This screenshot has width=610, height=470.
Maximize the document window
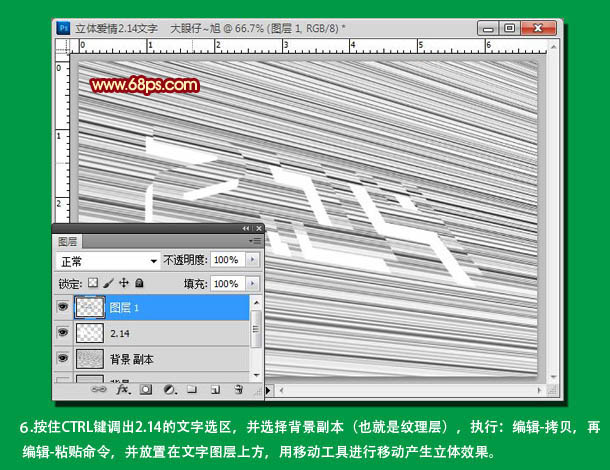click(x=509, y=28)
